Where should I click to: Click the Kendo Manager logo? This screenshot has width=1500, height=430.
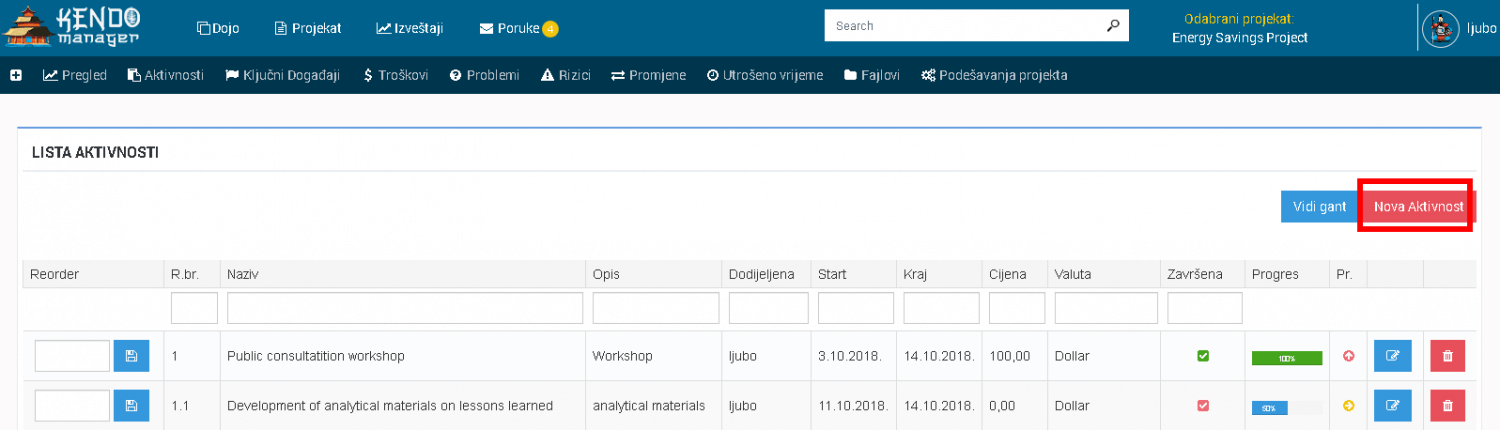point(71,27)
